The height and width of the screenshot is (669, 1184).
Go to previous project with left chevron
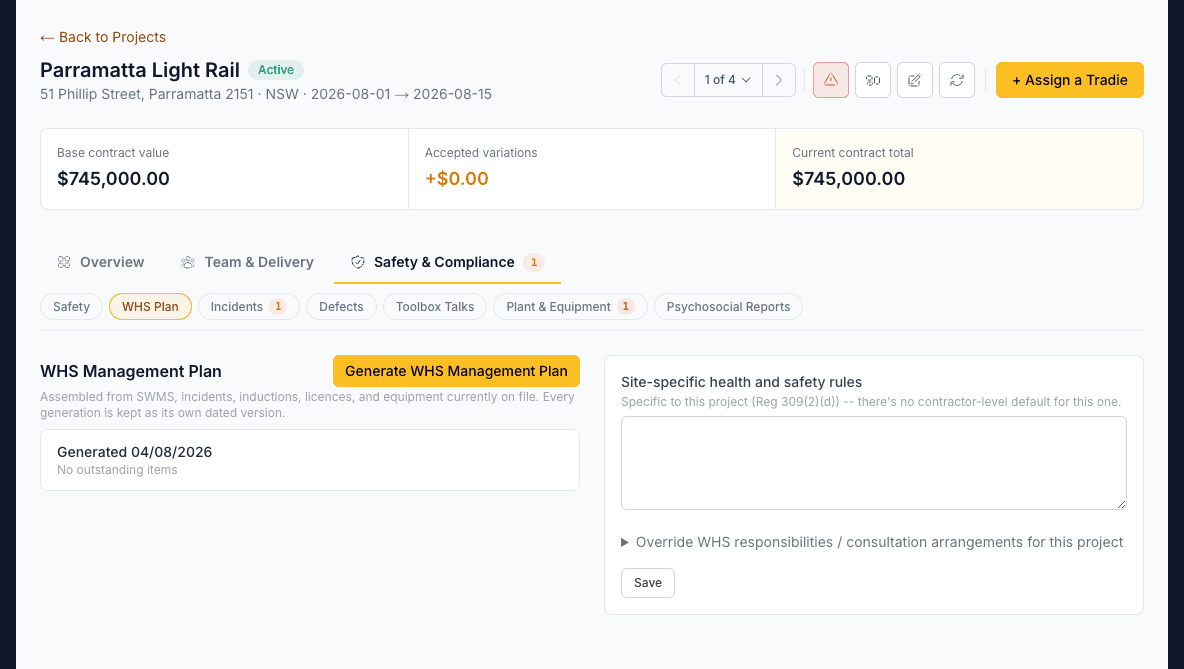pyautogui.click(x=678, y=80)
